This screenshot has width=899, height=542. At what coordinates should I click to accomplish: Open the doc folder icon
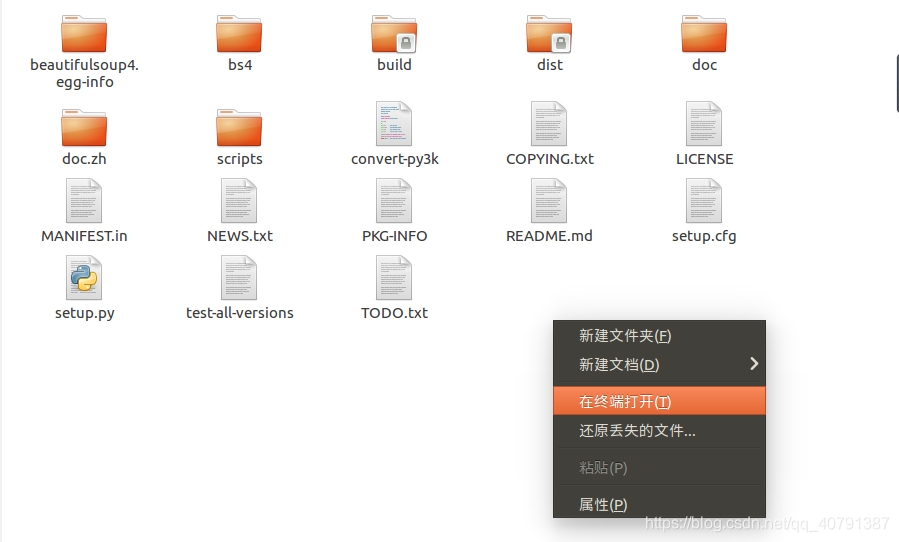(x=703, y=34)
